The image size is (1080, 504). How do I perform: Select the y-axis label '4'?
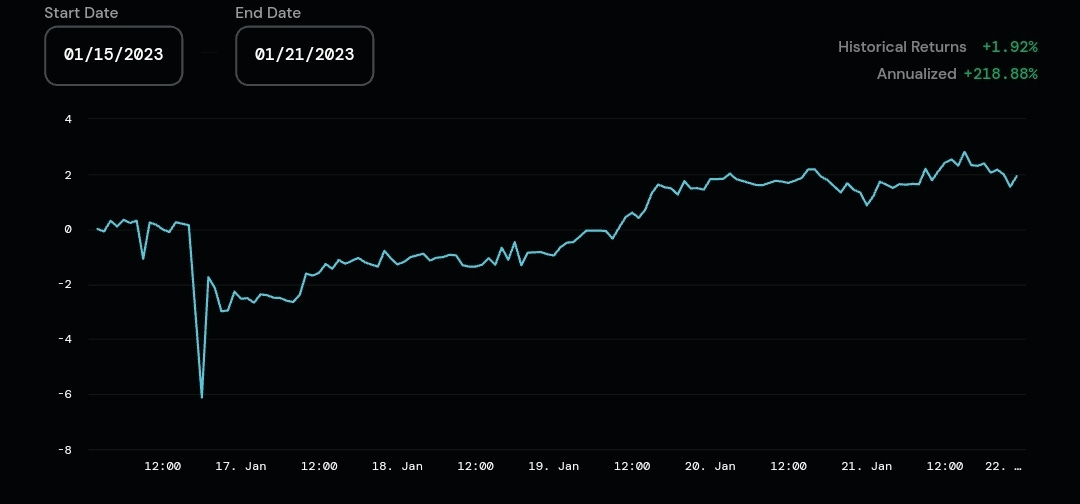tap(68, 119)
